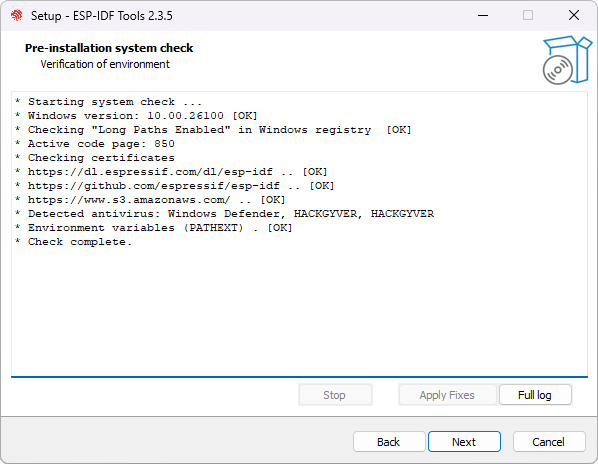Select the Detected antivirus log line
This screenshot has height=464, width=598.
[224, 214]
